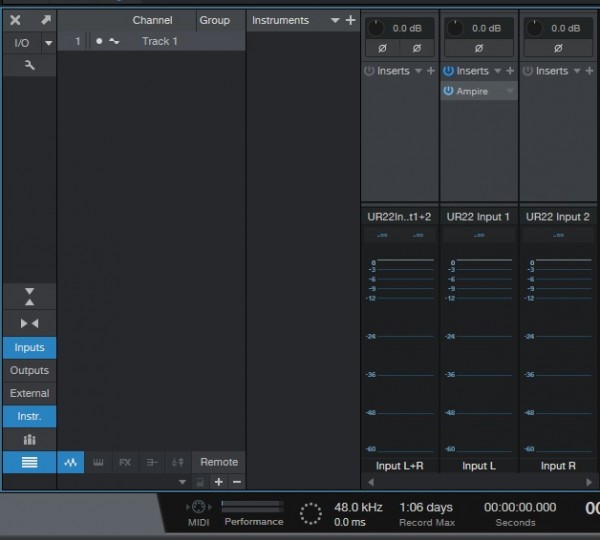The height and width of the screenshot is (540, 600).
Task: Click the Remote button
Action: pyautogui.click(x=218, y=462)
